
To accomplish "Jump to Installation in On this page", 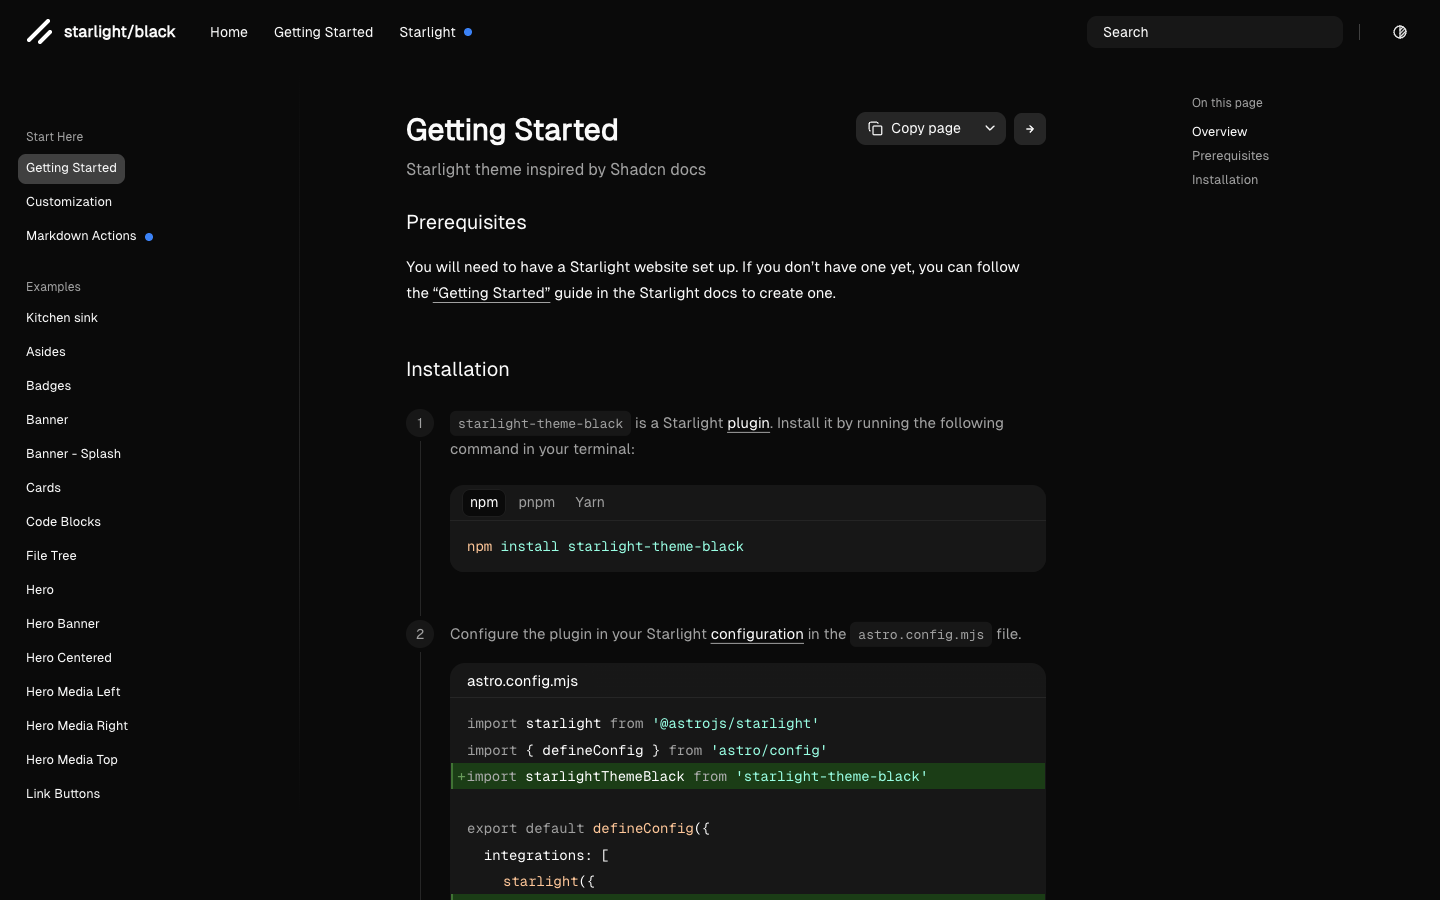I will 1225,180.
